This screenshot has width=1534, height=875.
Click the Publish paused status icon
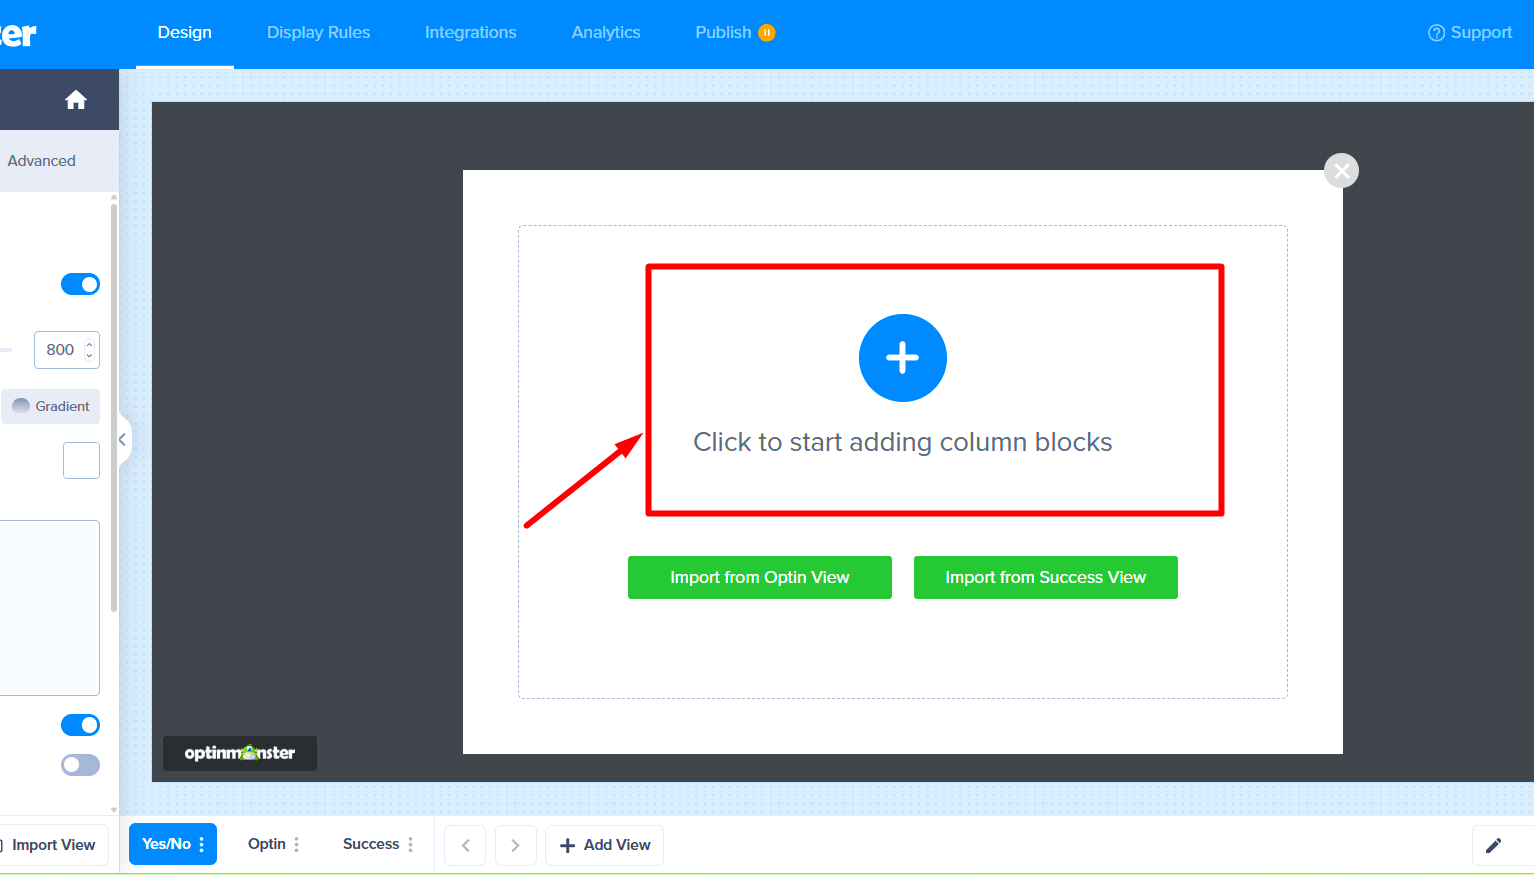pos(766,32)
